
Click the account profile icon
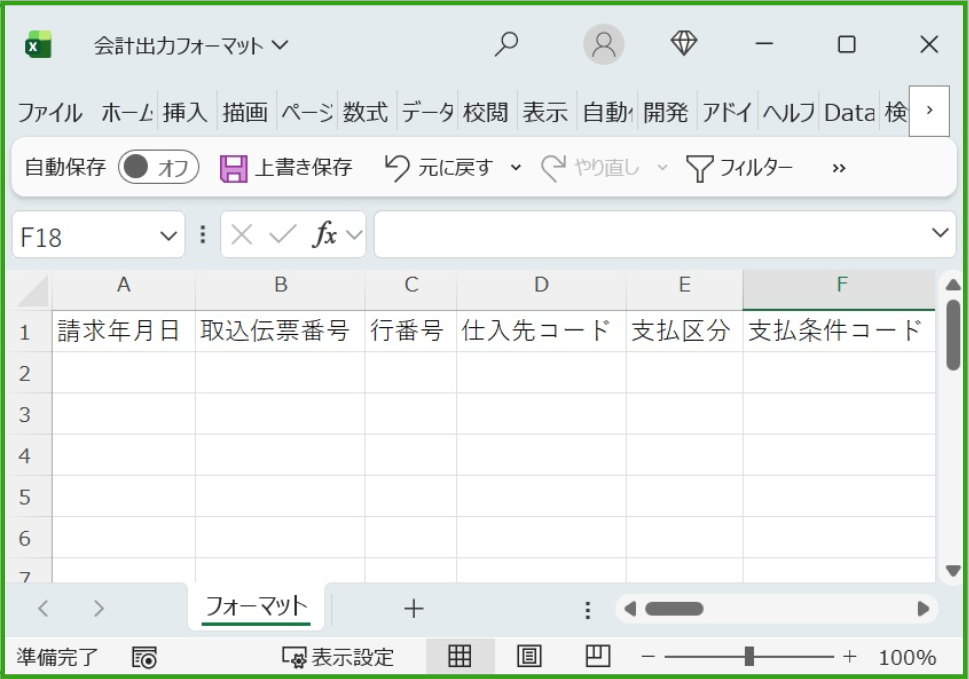coord(602,45)
